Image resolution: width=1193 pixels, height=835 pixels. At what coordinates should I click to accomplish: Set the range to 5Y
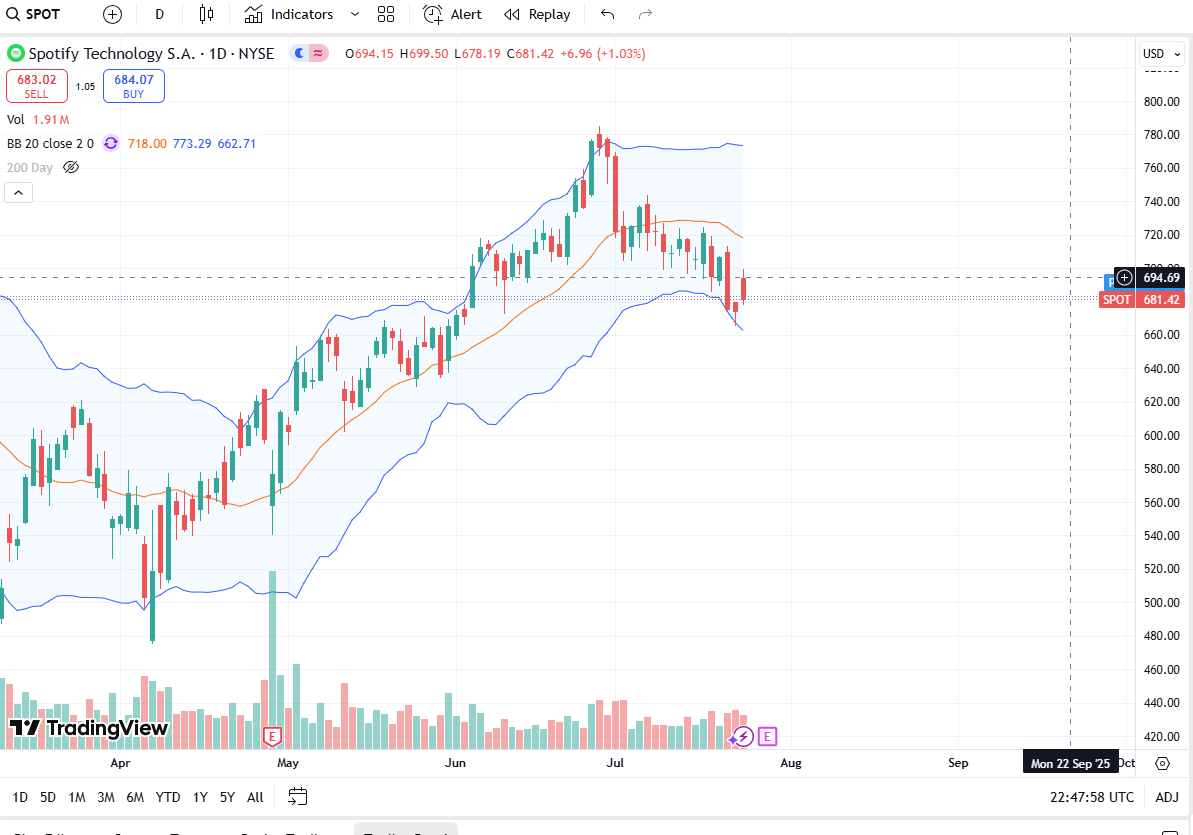tap(227, 798)
